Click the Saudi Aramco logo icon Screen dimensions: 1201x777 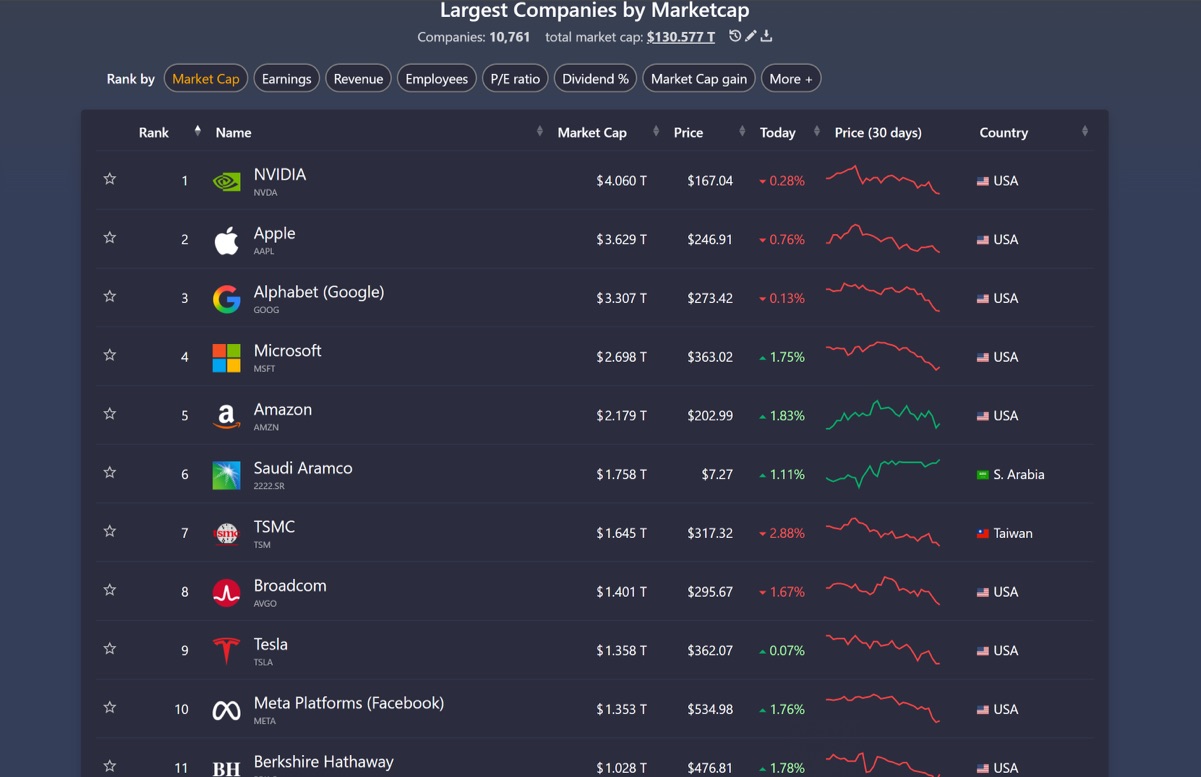pyautogui.click(x=227, y=475)
